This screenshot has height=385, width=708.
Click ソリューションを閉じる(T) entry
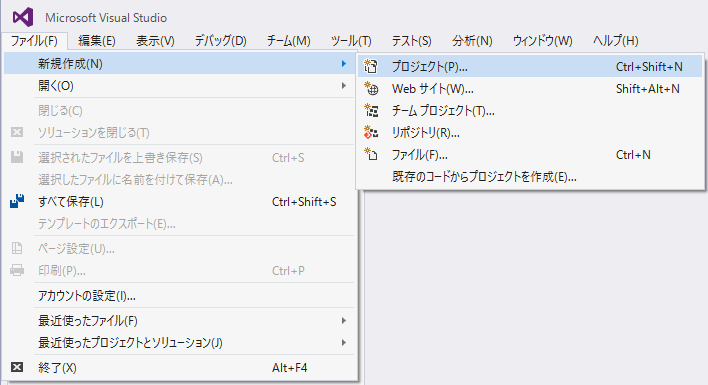coord(179,133)
